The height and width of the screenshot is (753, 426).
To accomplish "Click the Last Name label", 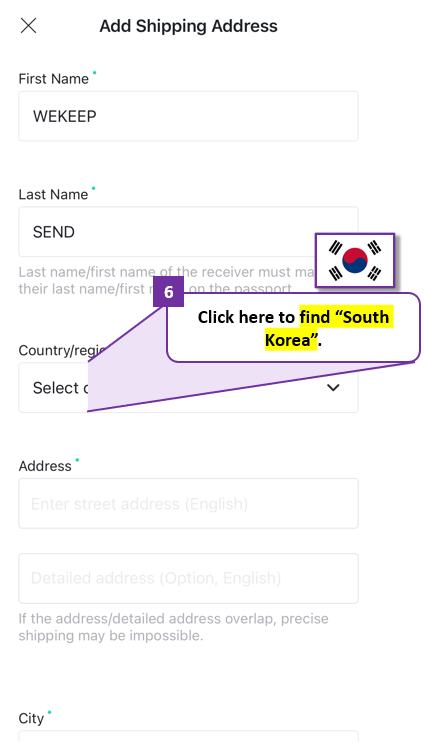I will tap(53, 194).
